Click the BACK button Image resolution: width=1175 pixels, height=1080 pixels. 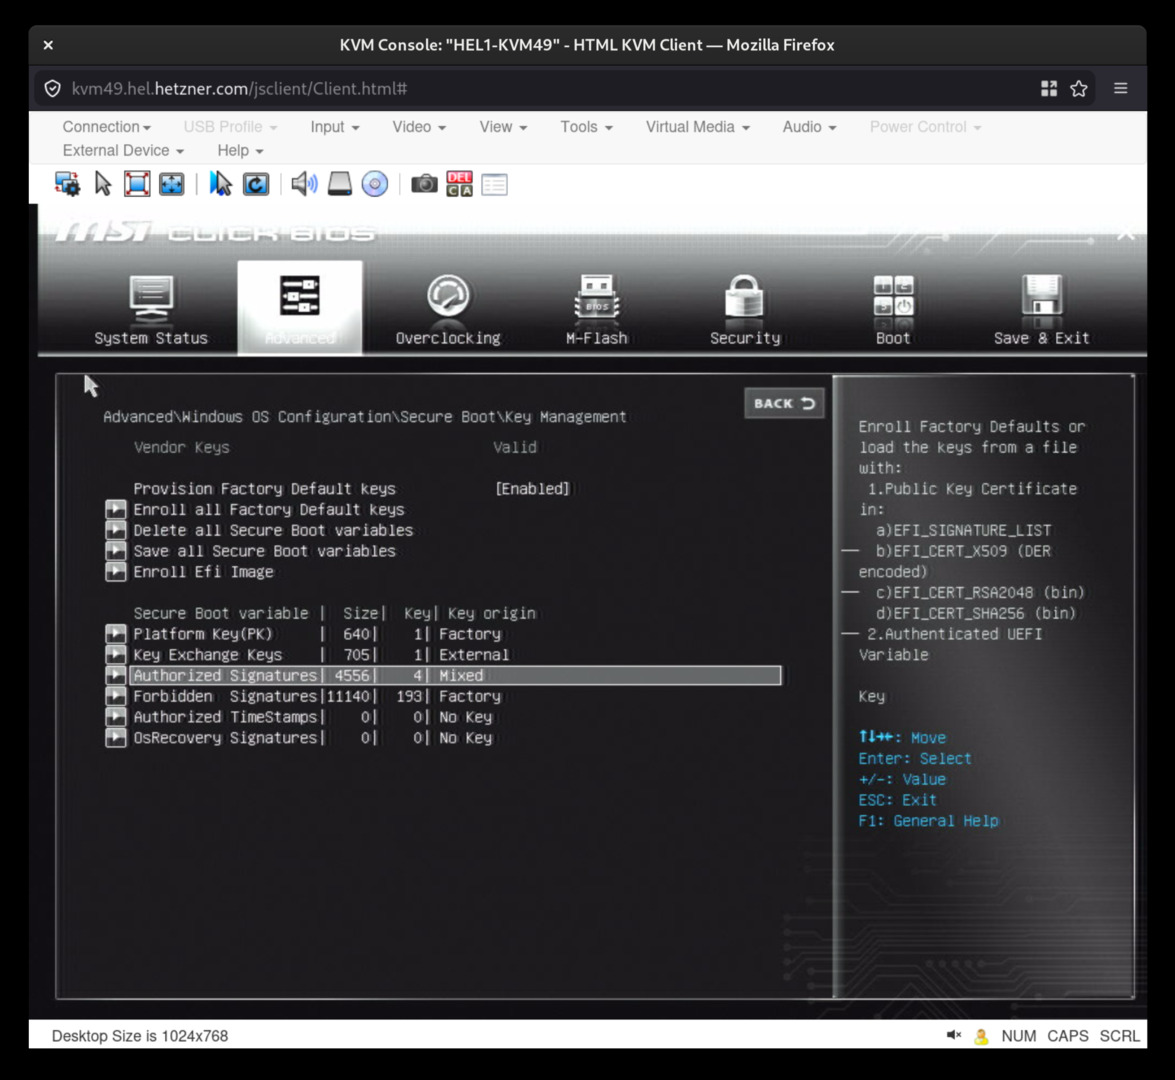point(784,403)
